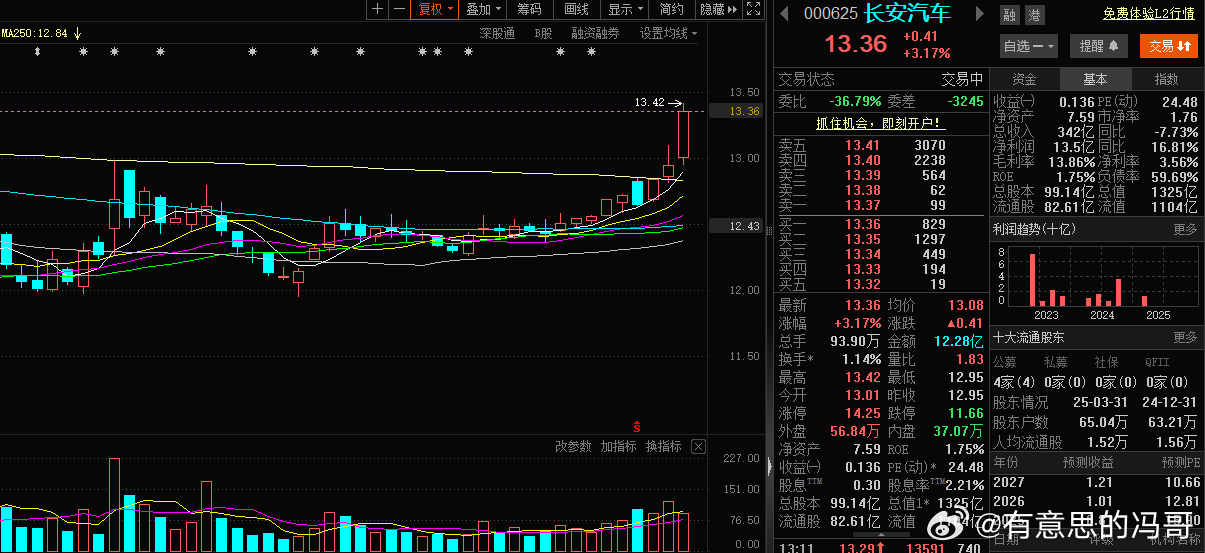Click 更多 beside 利润趋势
The image size is (1205, 553).
click(1185, 229)
